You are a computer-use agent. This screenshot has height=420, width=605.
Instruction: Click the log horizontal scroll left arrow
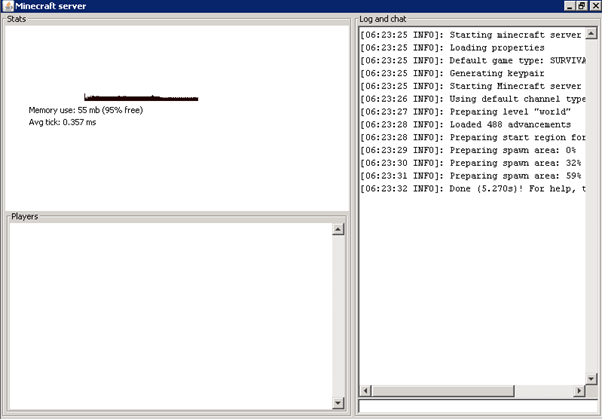point(366,391)
